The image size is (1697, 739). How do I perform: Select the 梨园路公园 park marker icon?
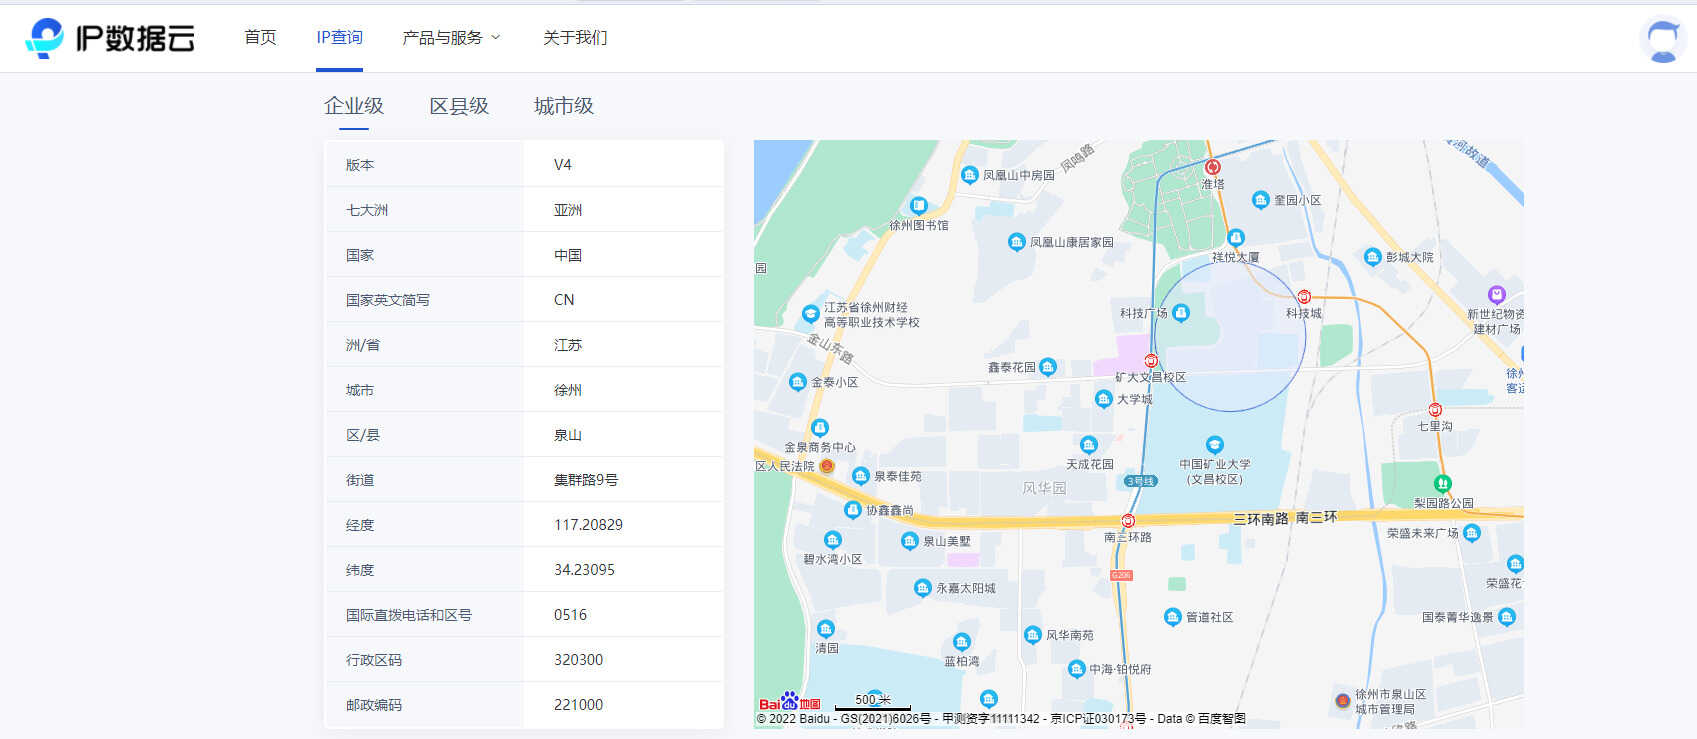1442,485
